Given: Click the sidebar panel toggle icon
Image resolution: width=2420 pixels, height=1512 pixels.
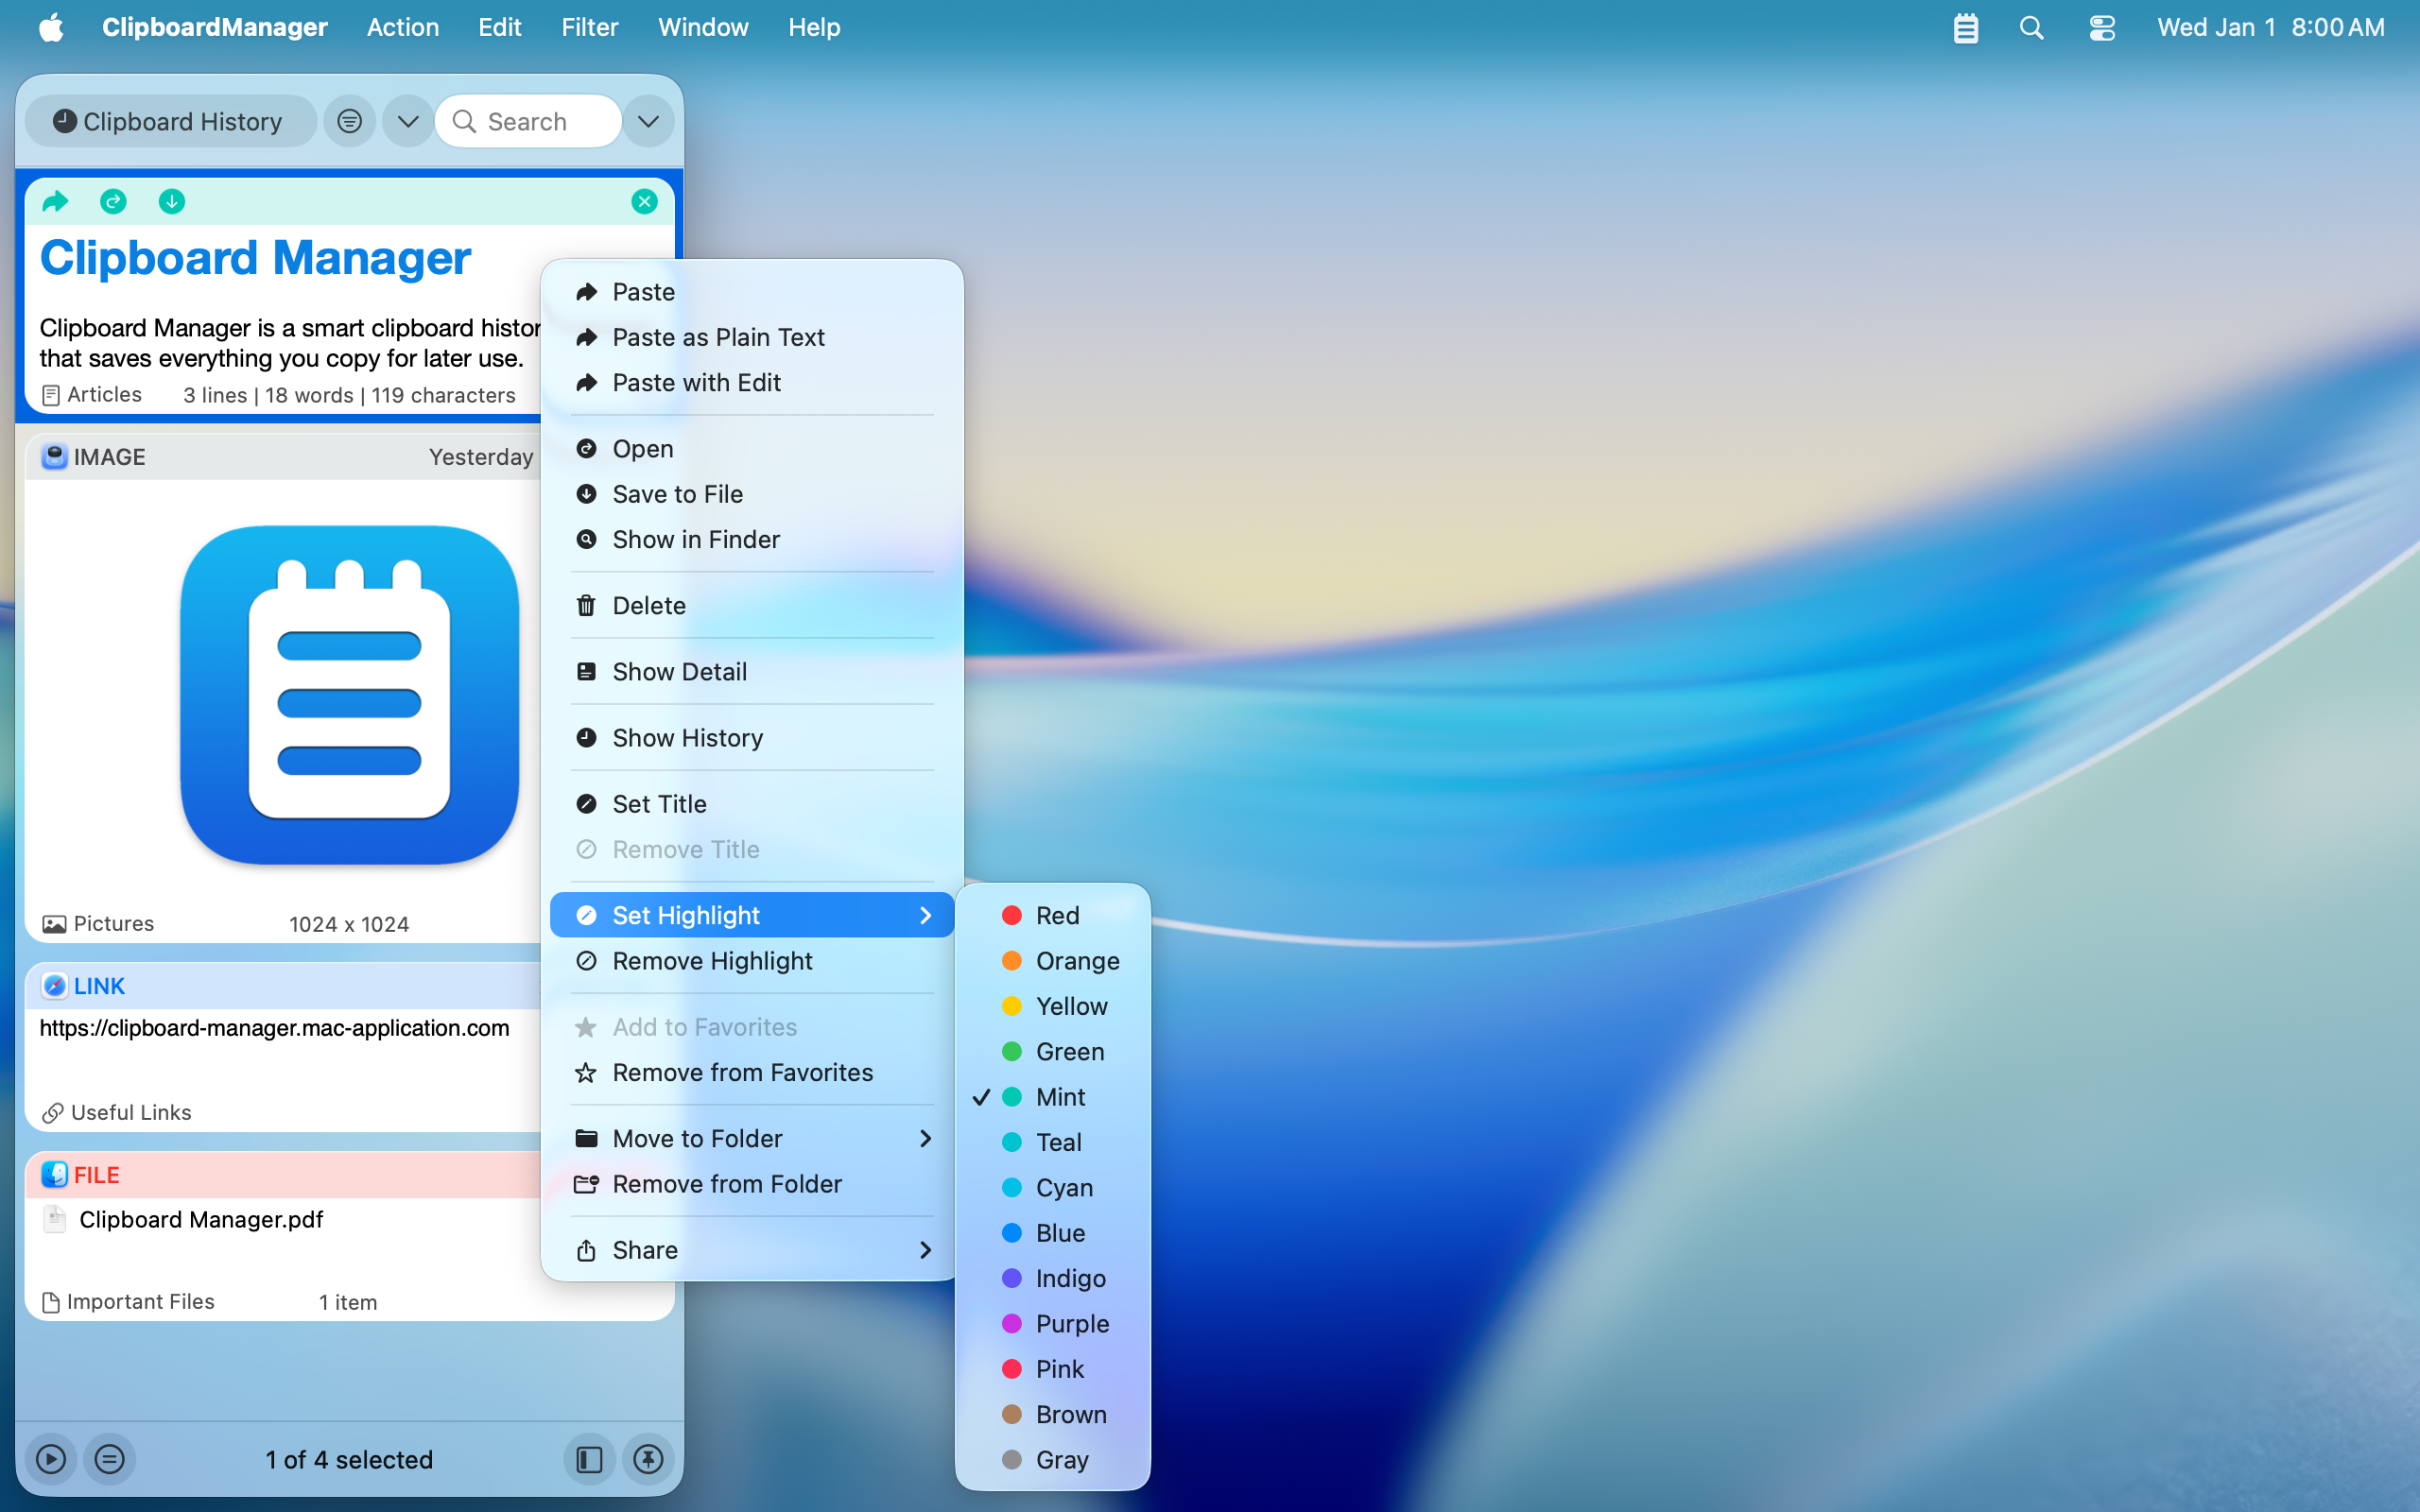Looking at the screenshot, I should click(589, 1459).
